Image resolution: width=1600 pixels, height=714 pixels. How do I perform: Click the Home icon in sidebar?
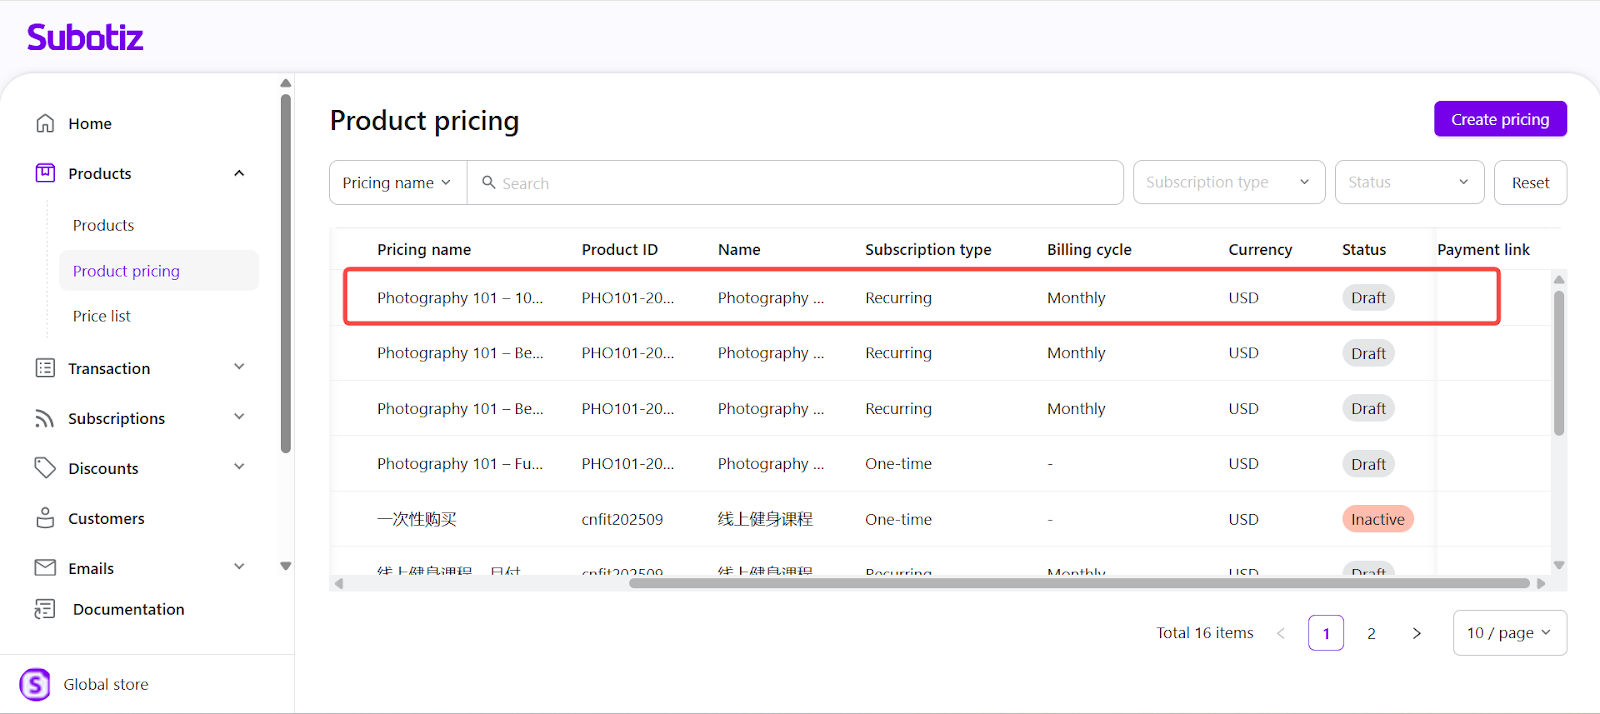45,123
